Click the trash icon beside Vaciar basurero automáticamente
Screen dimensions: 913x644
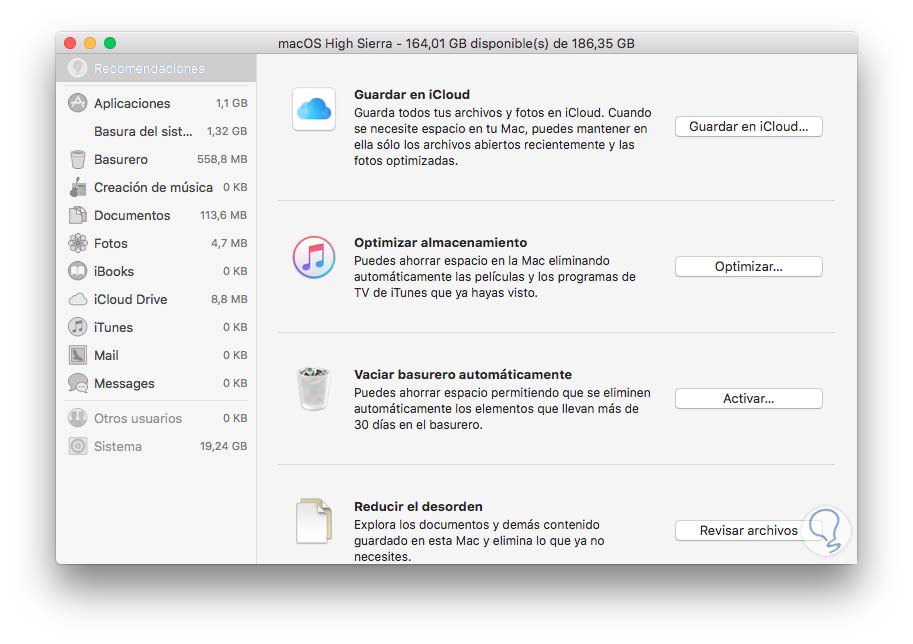[314, 389]
